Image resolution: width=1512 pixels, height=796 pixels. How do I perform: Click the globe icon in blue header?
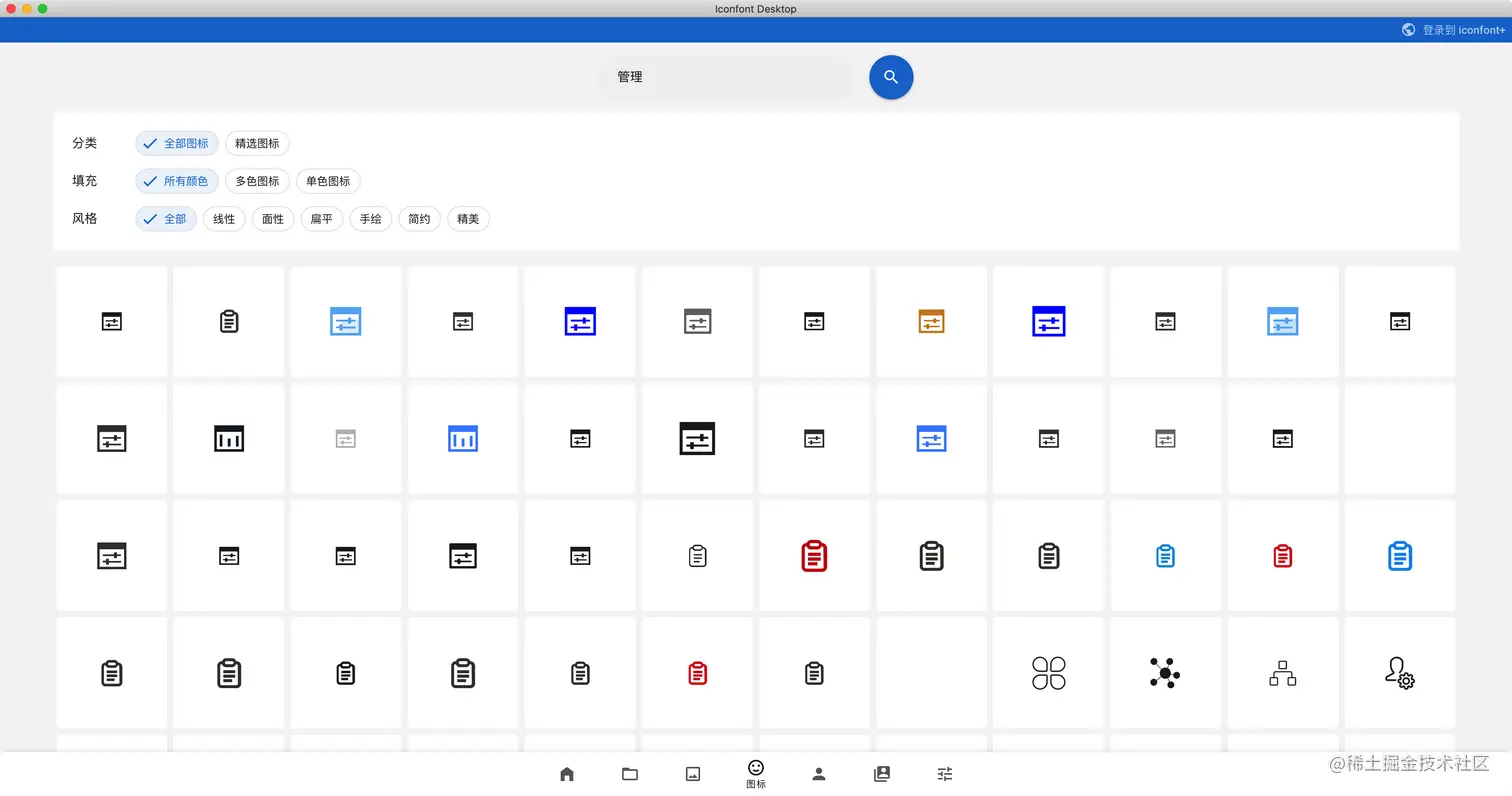(x=1409, y=30)
